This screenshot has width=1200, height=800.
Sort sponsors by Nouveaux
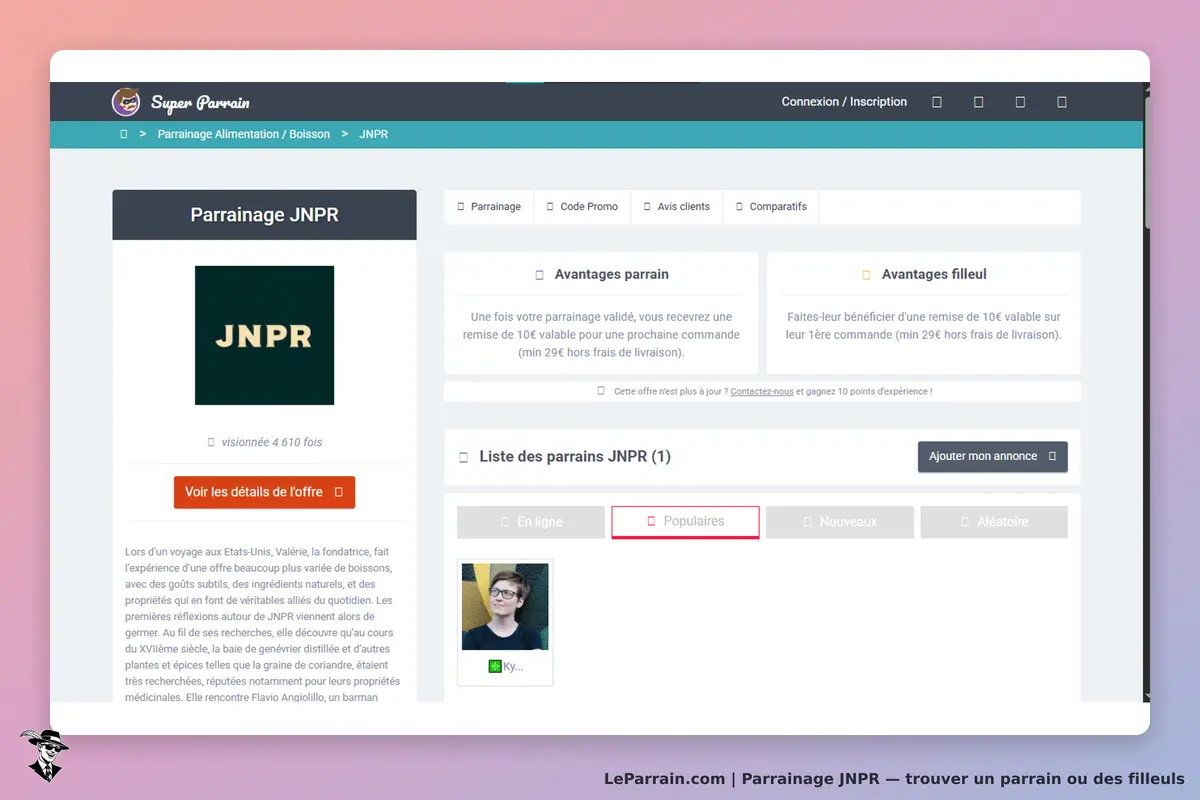[x=839, y=522]
